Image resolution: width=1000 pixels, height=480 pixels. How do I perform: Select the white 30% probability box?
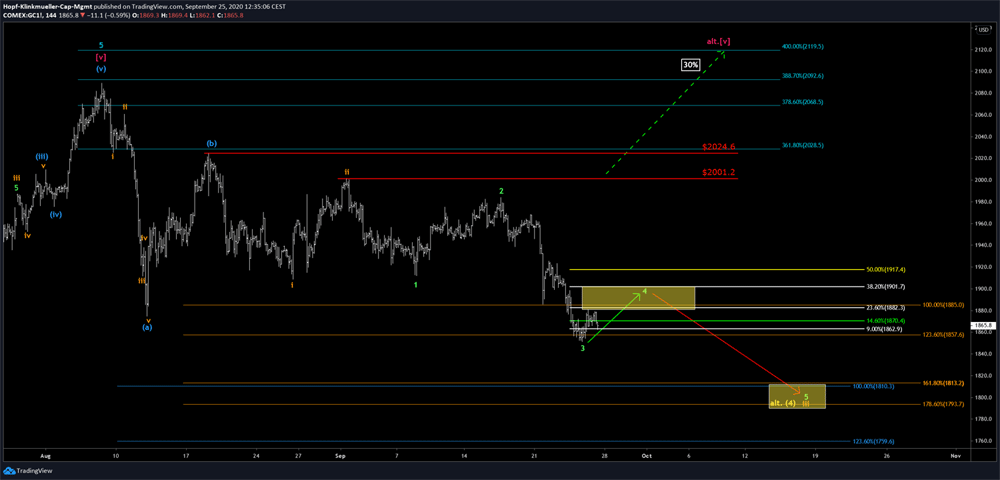[x=690, y=65]
